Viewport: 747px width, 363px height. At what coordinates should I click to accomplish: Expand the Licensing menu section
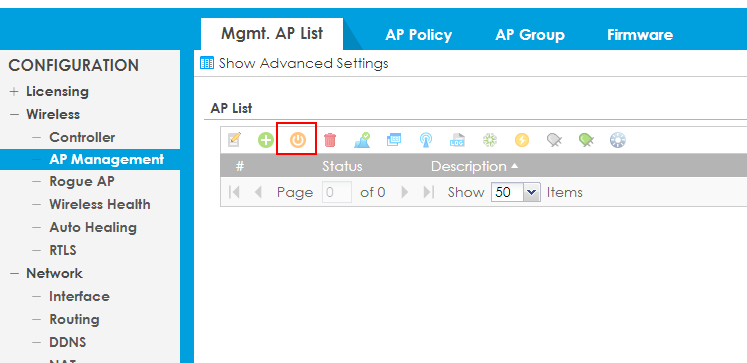point(14,91)
